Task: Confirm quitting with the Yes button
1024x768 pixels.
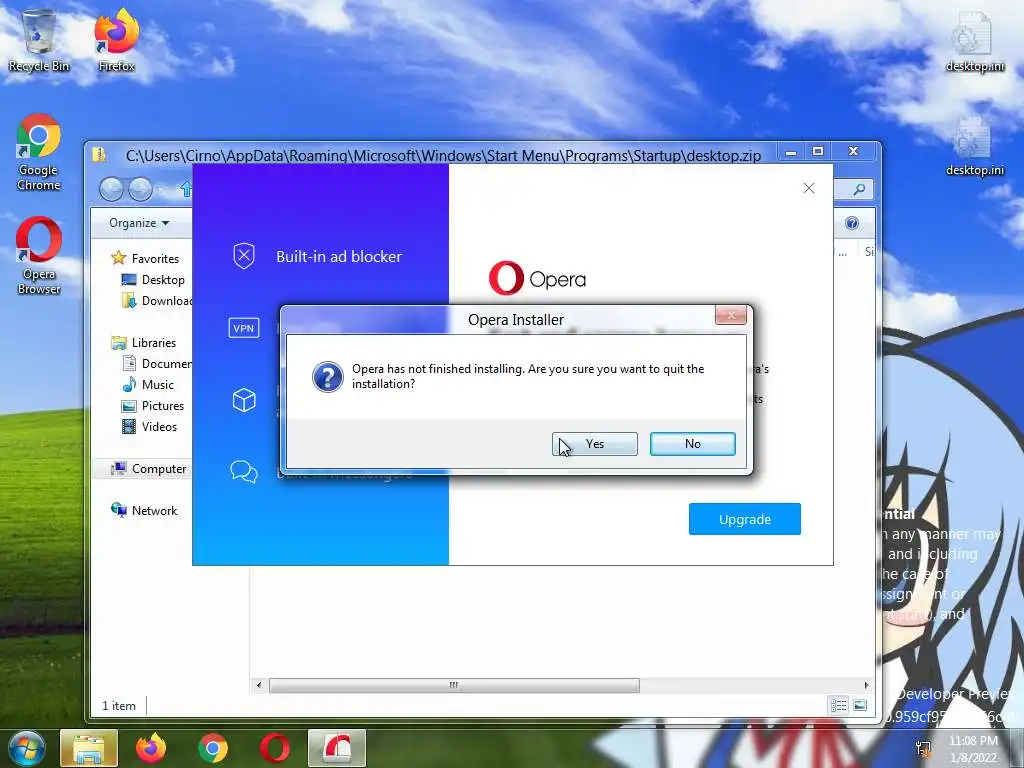Action: pyautogui.click(x=594, y=444)
